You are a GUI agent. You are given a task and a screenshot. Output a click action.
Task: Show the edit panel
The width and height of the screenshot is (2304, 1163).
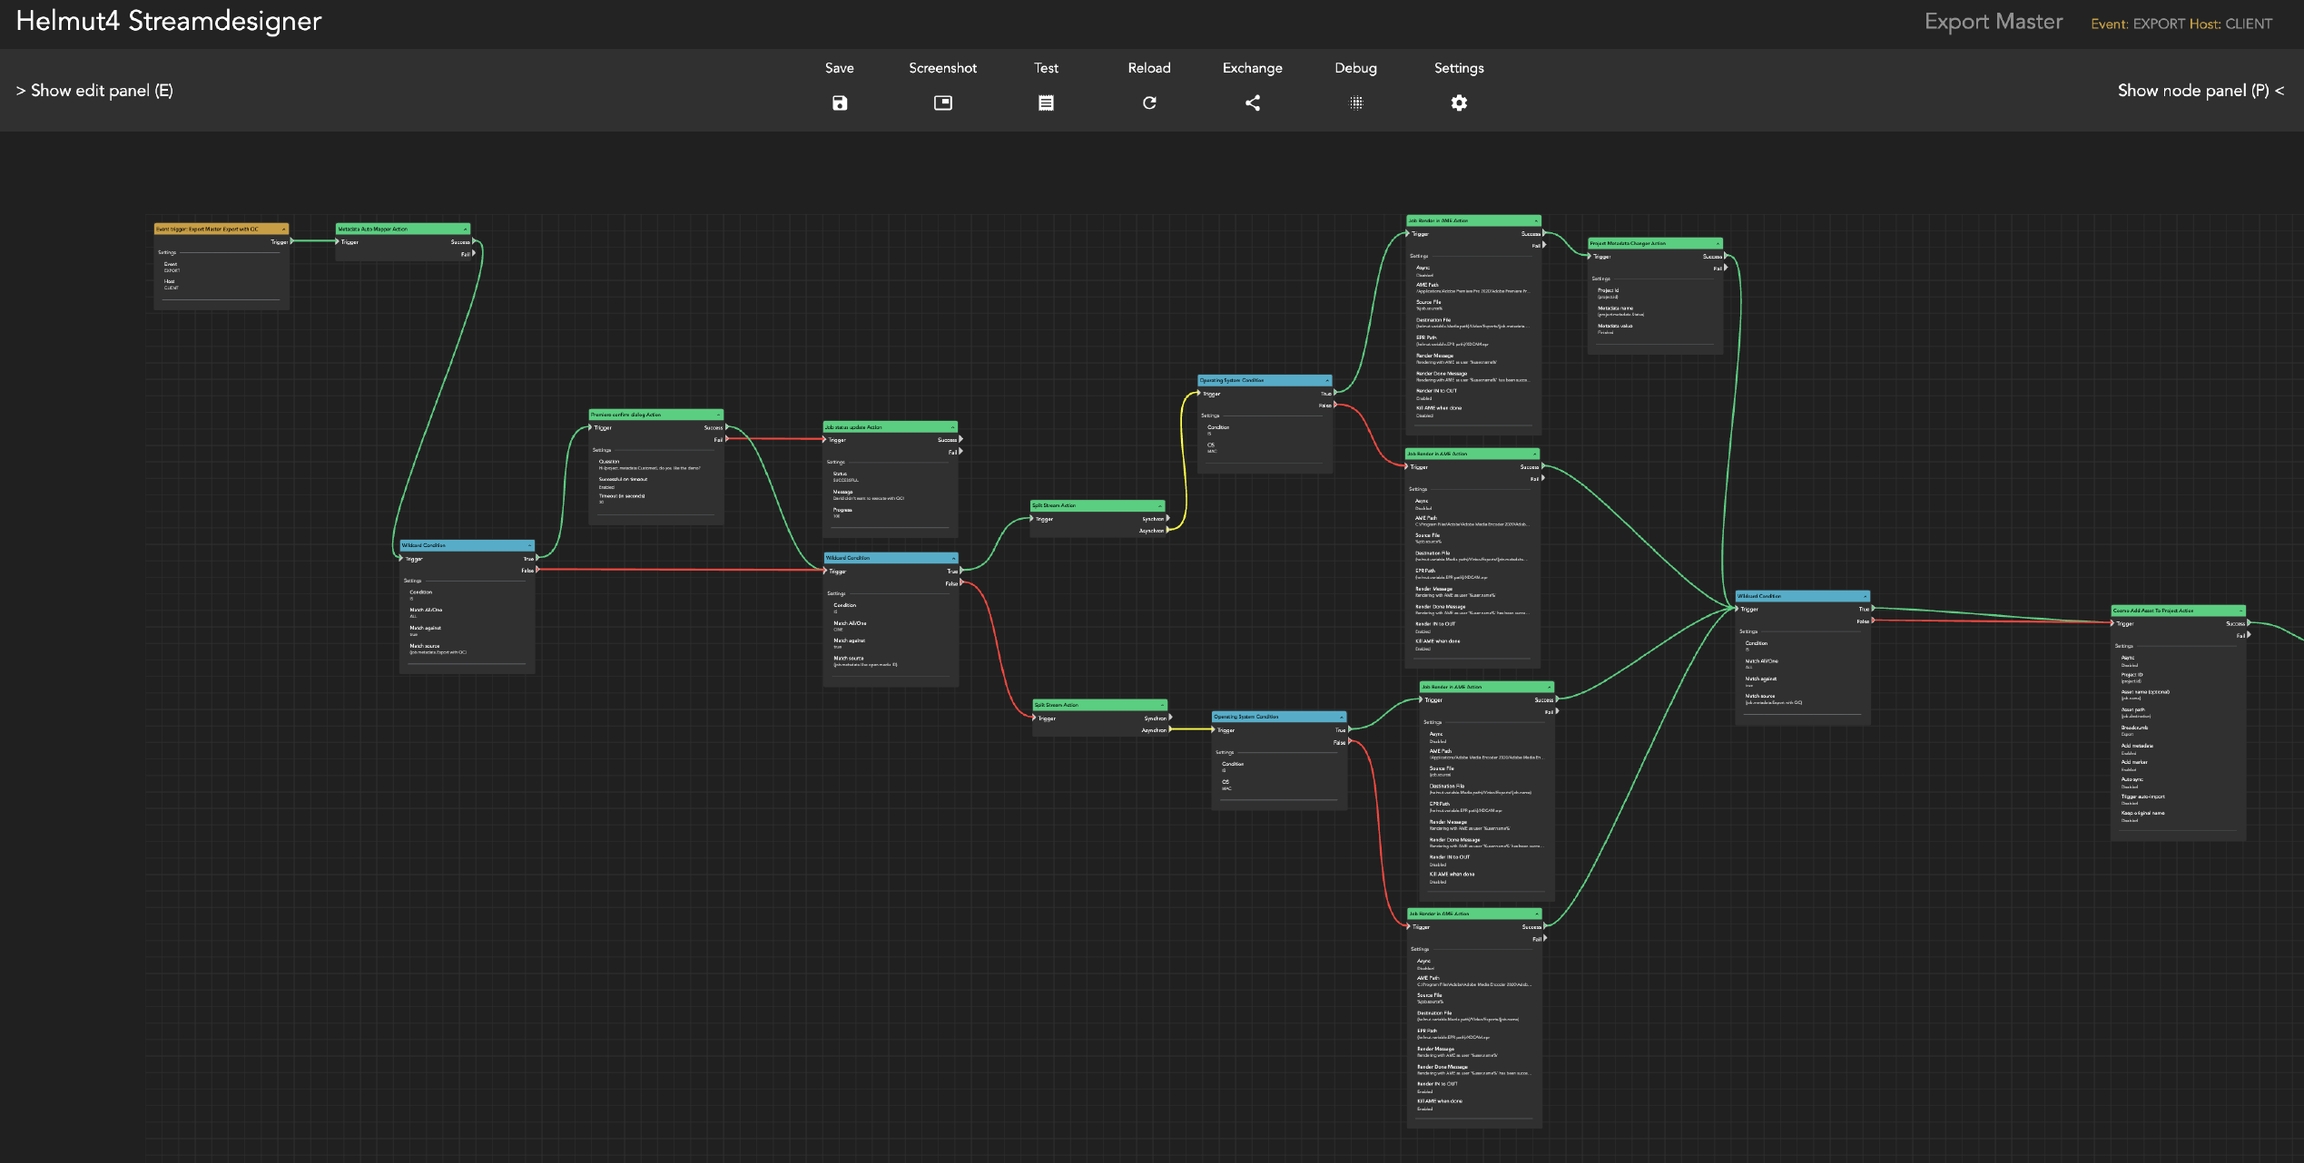click(x=95, y=91)
